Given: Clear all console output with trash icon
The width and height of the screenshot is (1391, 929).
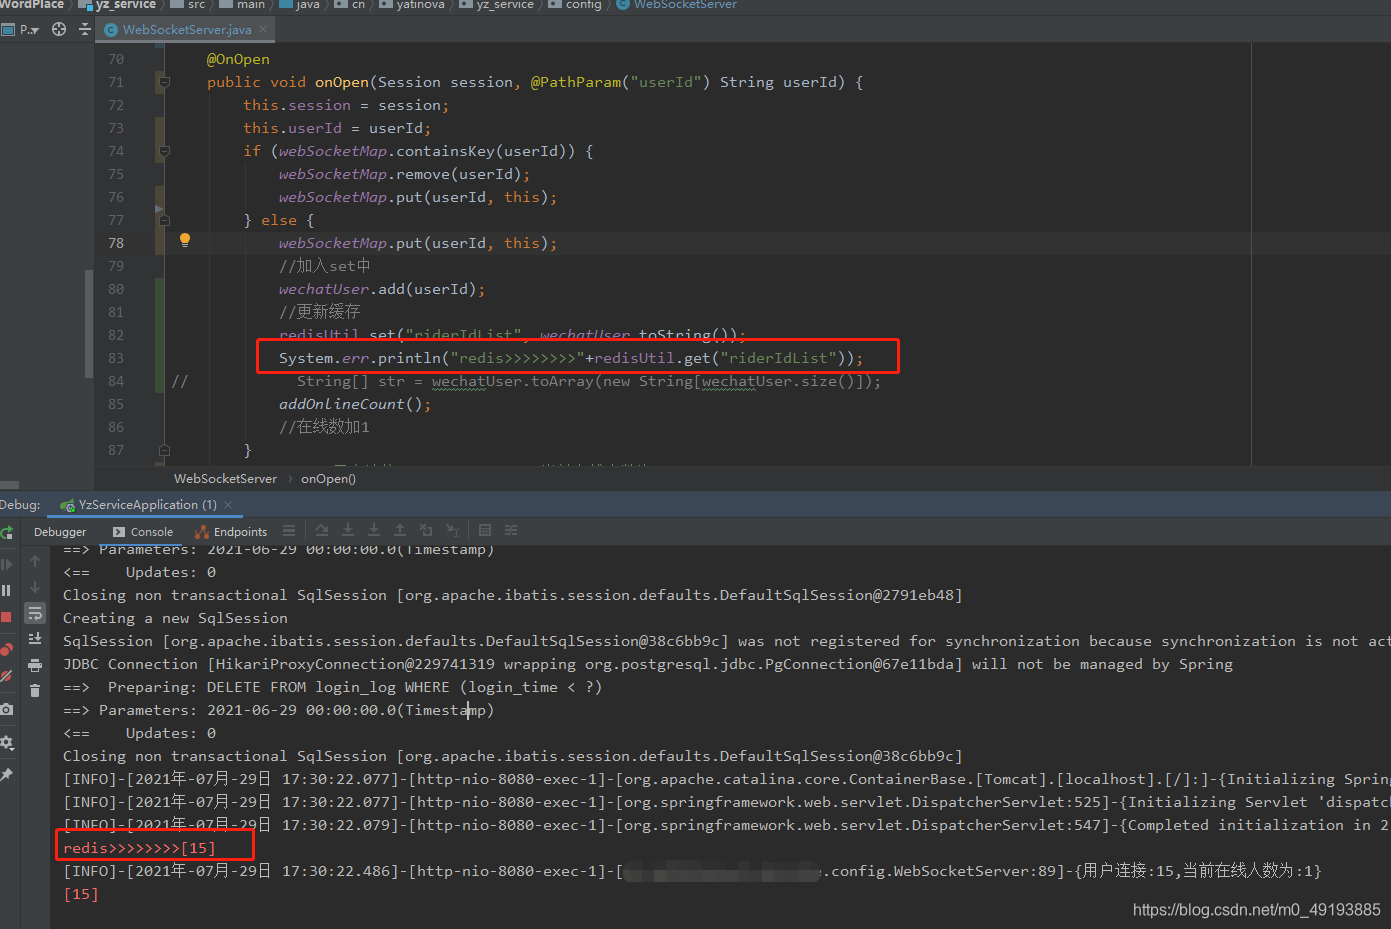Looking at the screenshot, I should point(35,690).
